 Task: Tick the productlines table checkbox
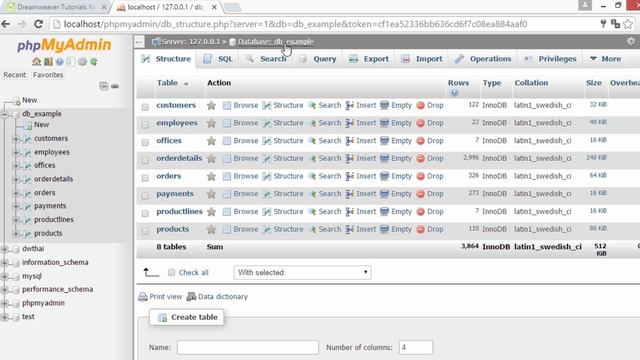click(x=145, y=213)
